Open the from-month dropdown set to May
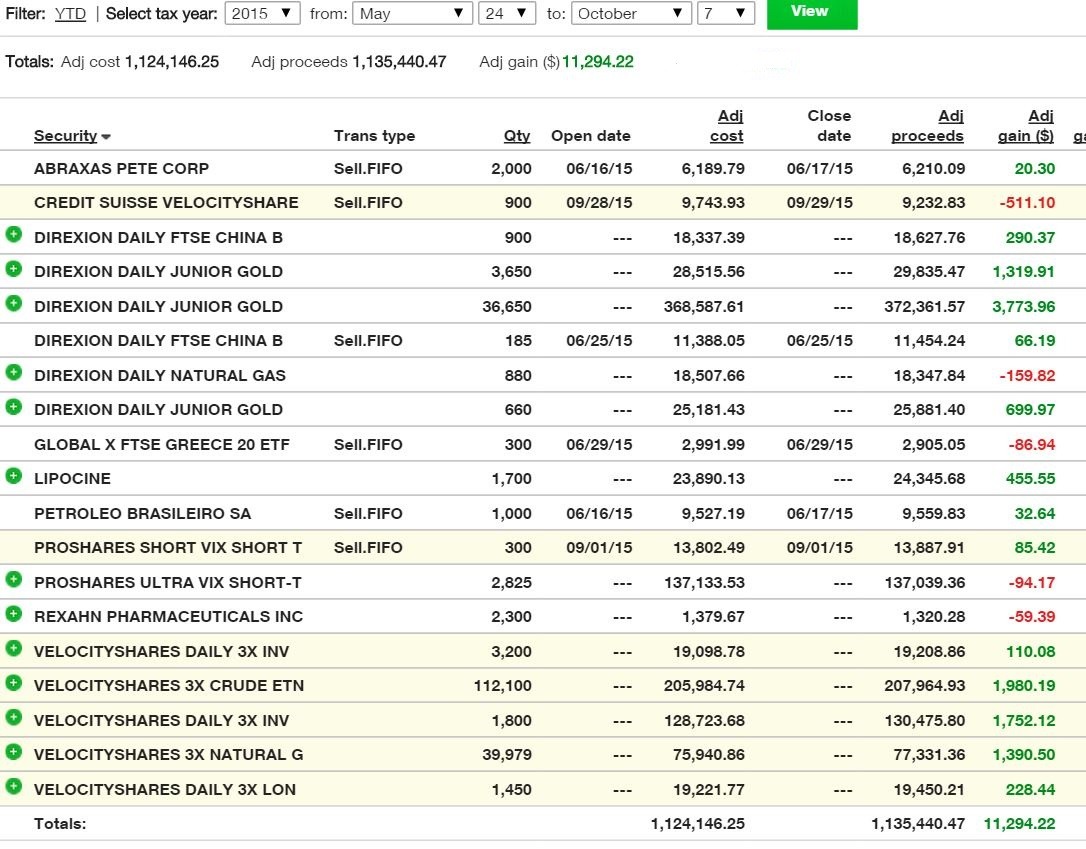 coord(412,13)
